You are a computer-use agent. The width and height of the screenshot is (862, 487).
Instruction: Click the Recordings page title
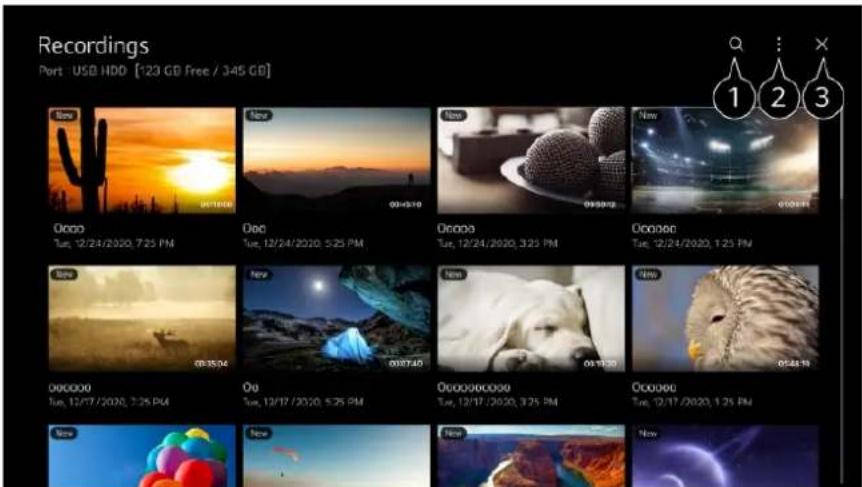pyautogui.click(x=93, y=46)
